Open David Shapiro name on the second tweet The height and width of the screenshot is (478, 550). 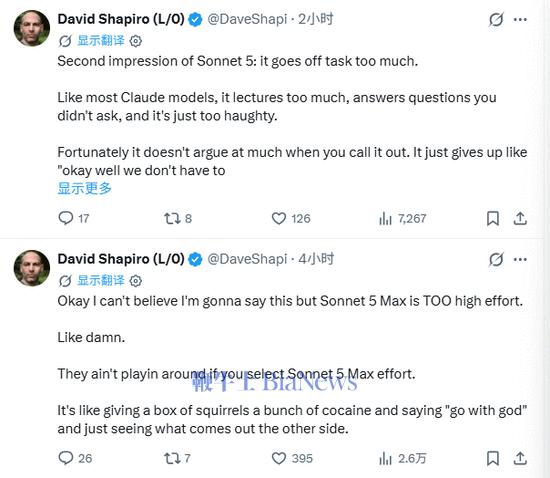click(x=121, y=259)
